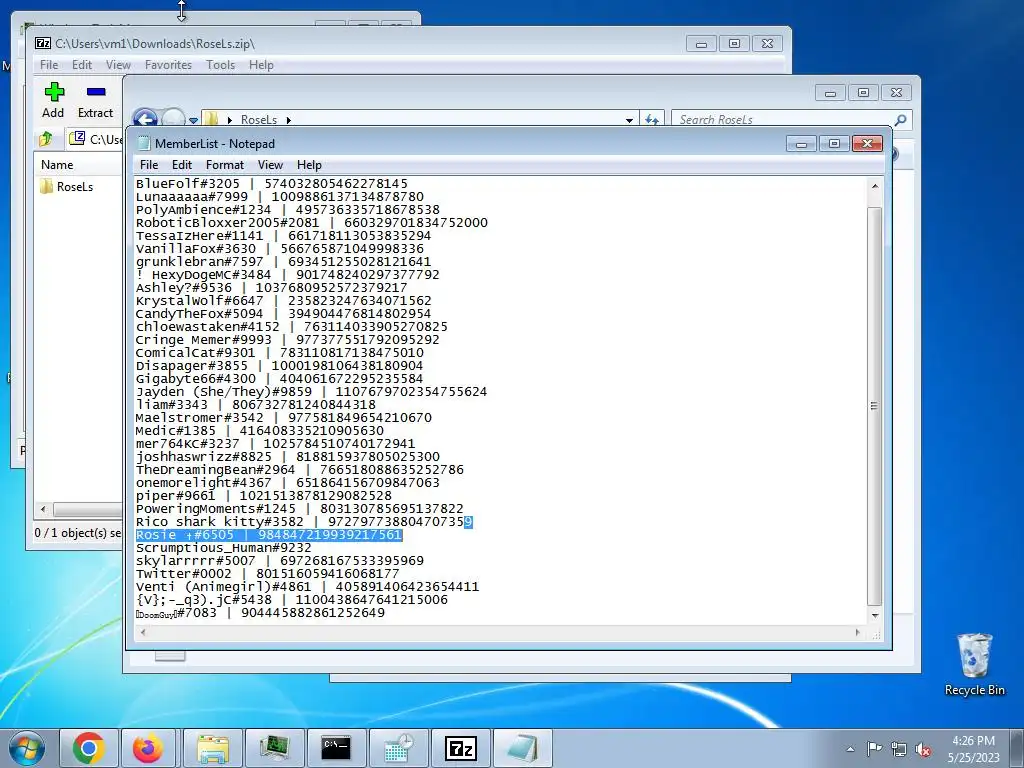Click the Gigabyte66#4300 line
1024x768 pixels.
(279, 378)
